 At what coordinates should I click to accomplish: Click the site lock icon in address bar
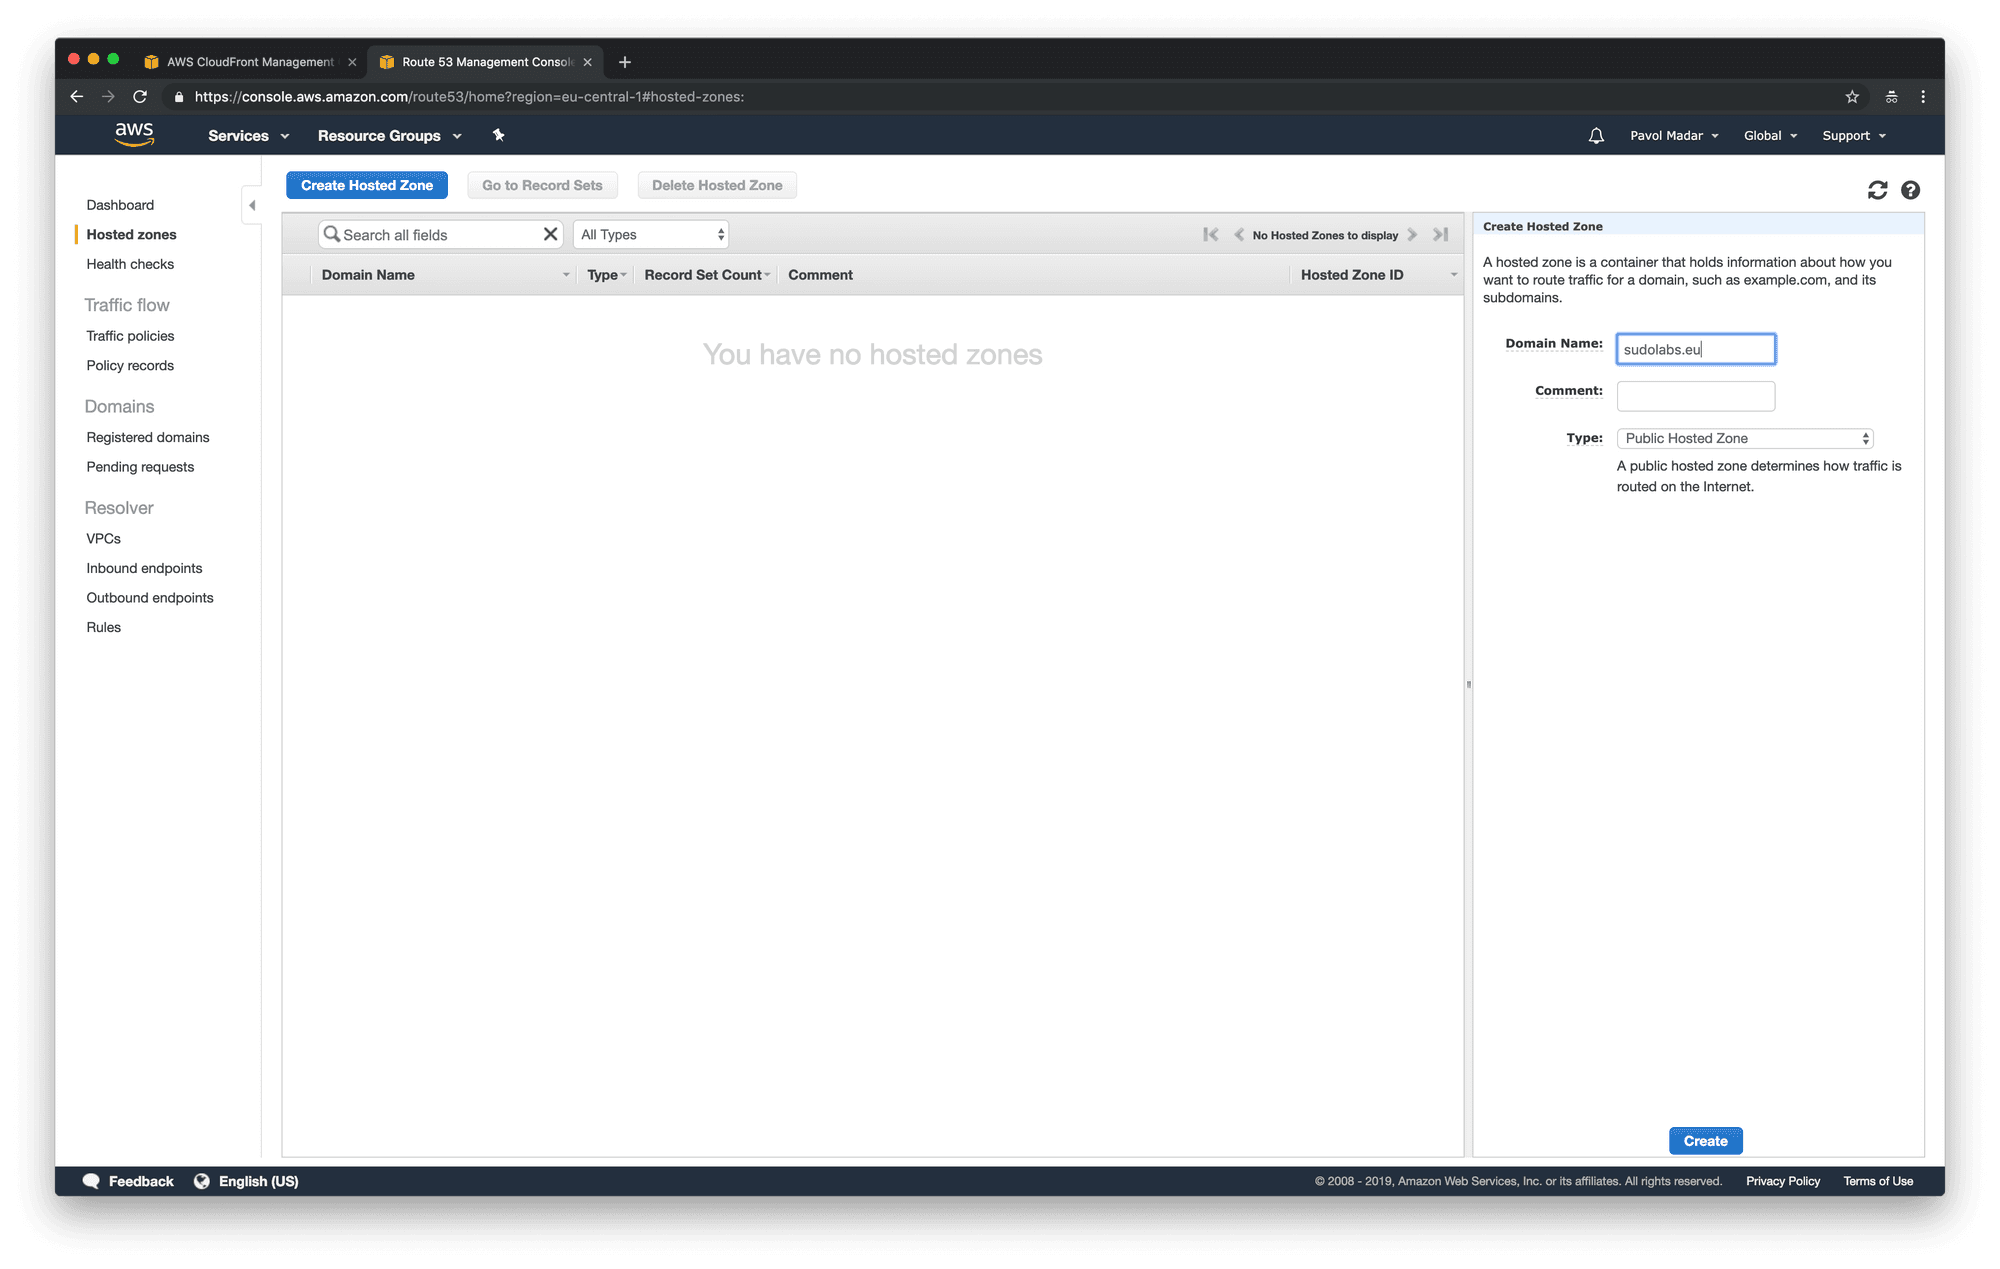click(x=179, y=97)
